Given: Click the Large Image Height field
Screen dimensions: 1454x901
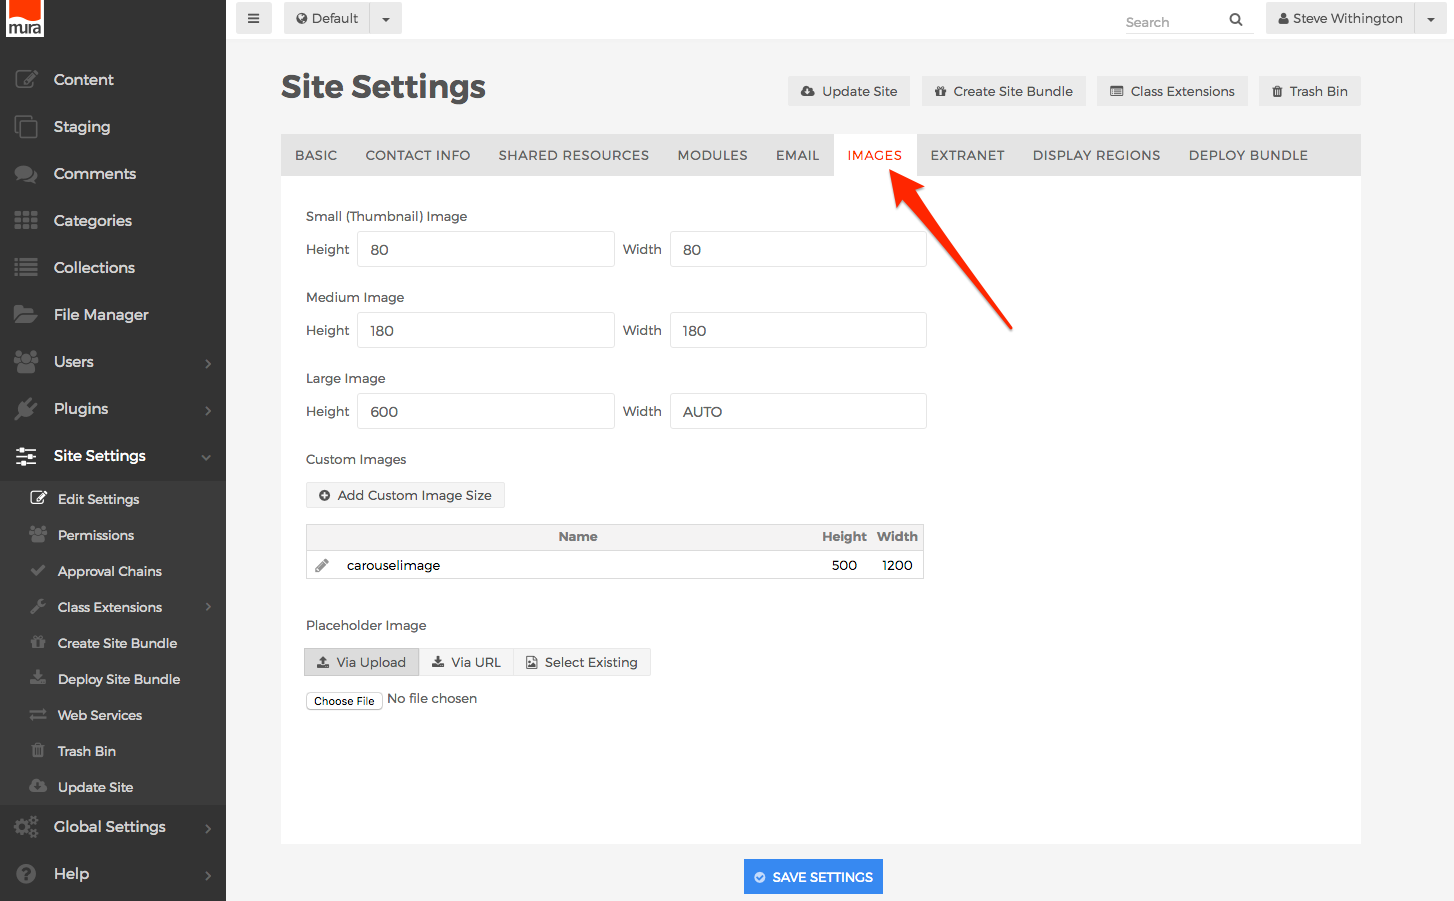Looking at the screenshot, I should click(485, 411).
